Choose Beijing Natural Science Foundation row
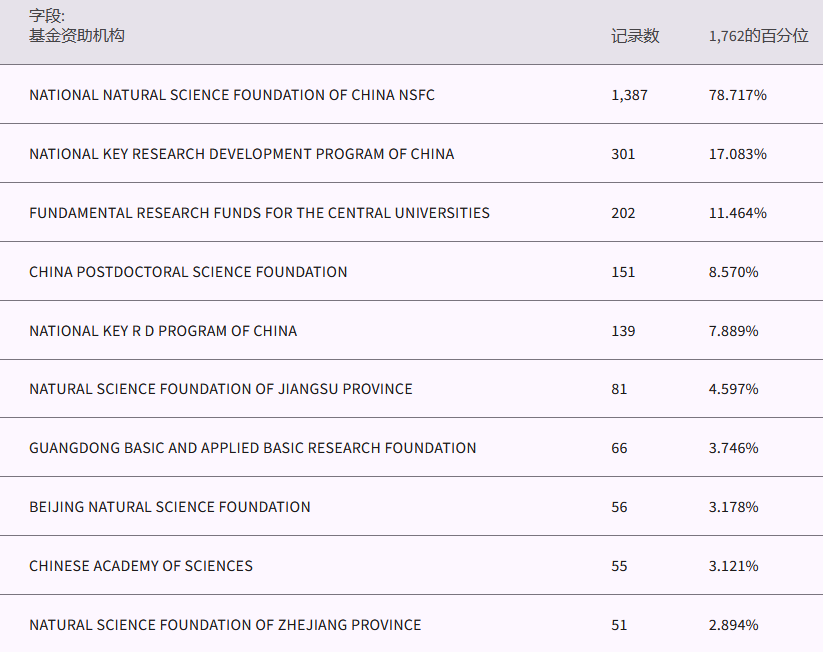 pos(169,507)
